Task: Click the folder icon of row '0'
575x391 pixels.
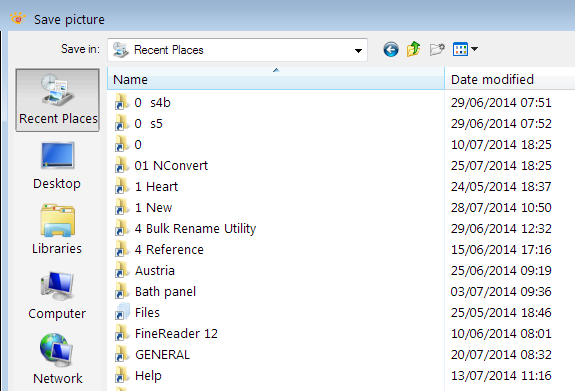Action: coord(121,144)
